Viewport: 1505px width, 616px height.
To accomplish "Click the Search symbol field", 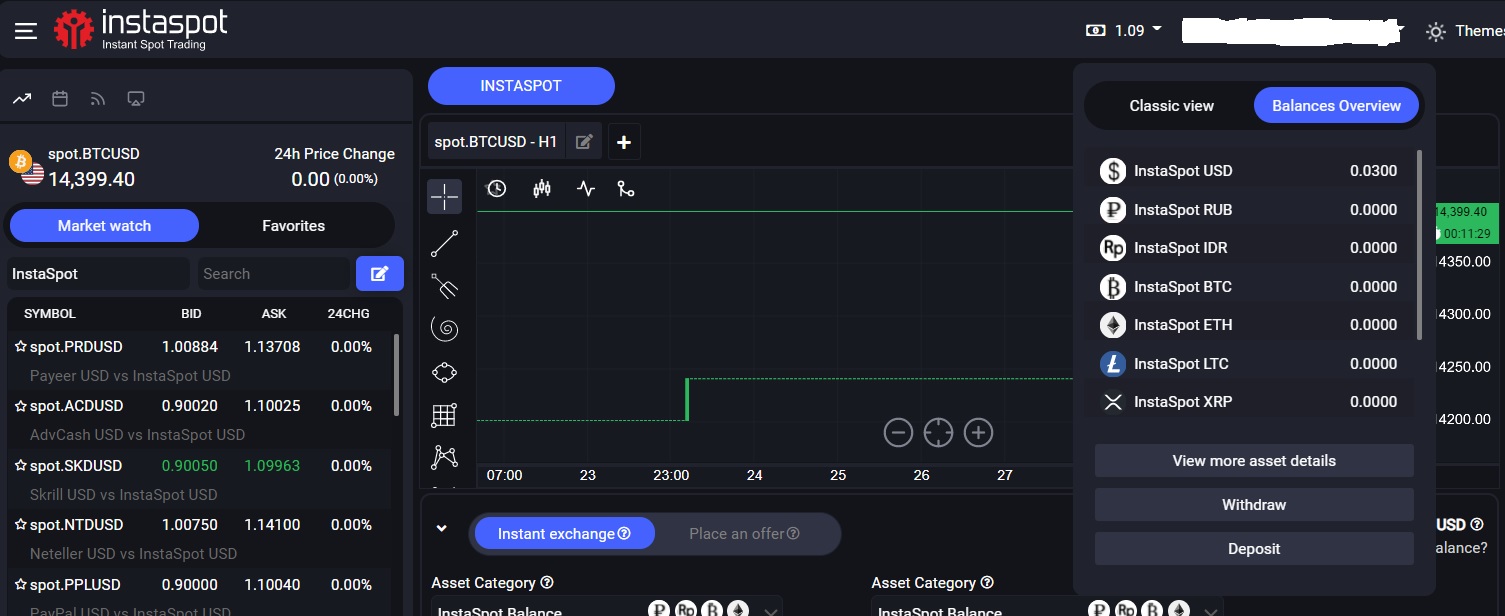I will [272, 274].
